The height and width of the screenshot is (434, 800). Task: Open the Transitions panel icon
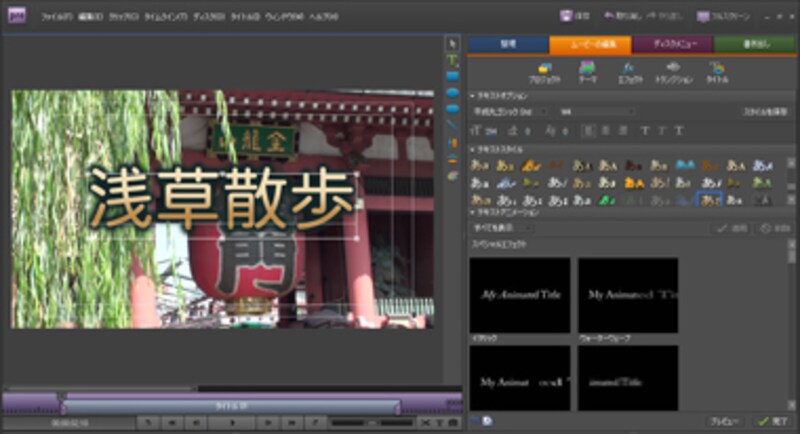click(x=673, y=72)
